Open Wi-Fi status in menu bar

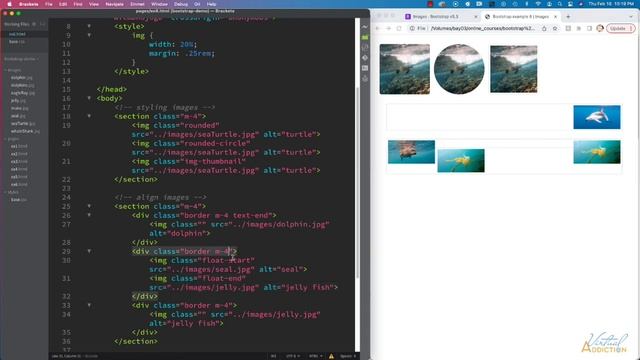[538, 4]
